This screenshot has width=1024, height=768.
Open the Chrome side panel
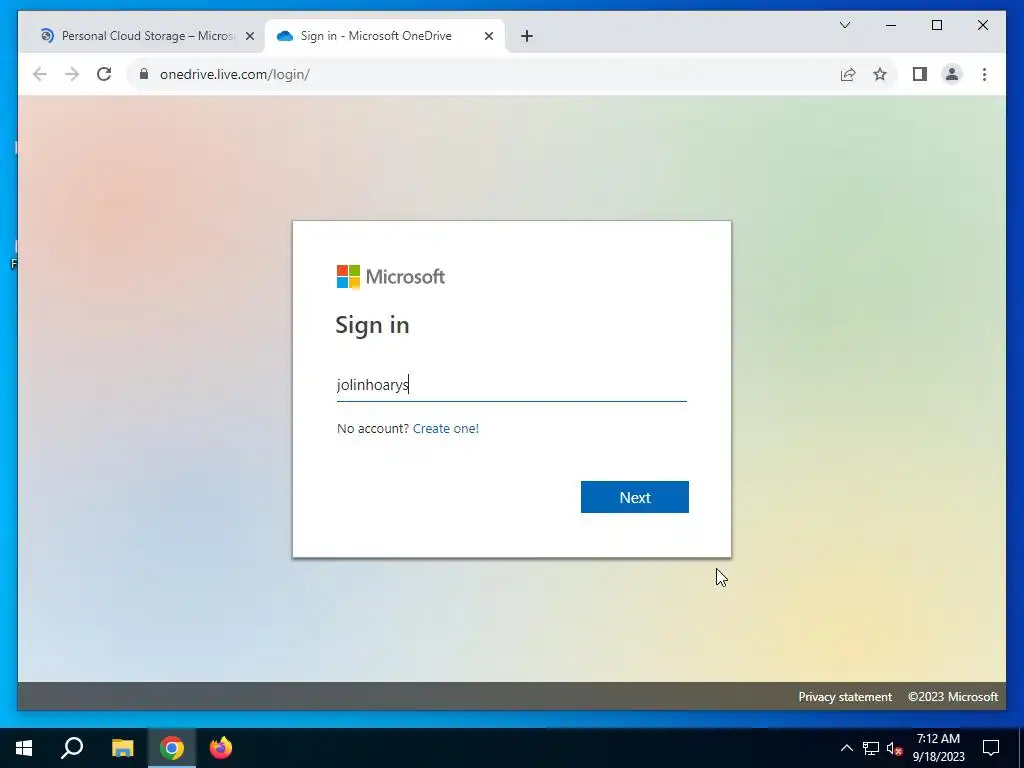click(920, 74)
